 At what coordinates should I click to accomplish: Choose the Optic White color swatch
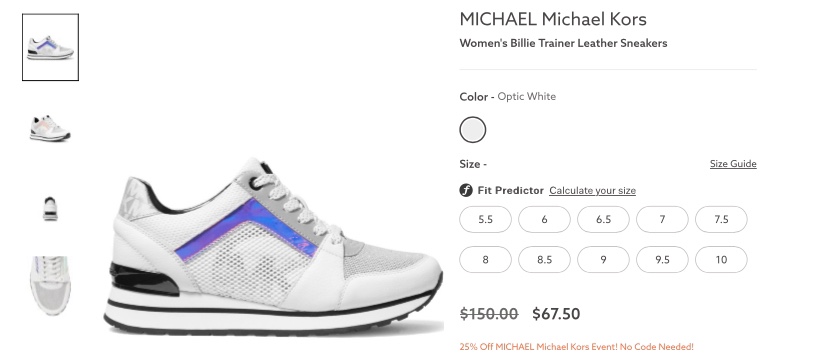[473, 130]
